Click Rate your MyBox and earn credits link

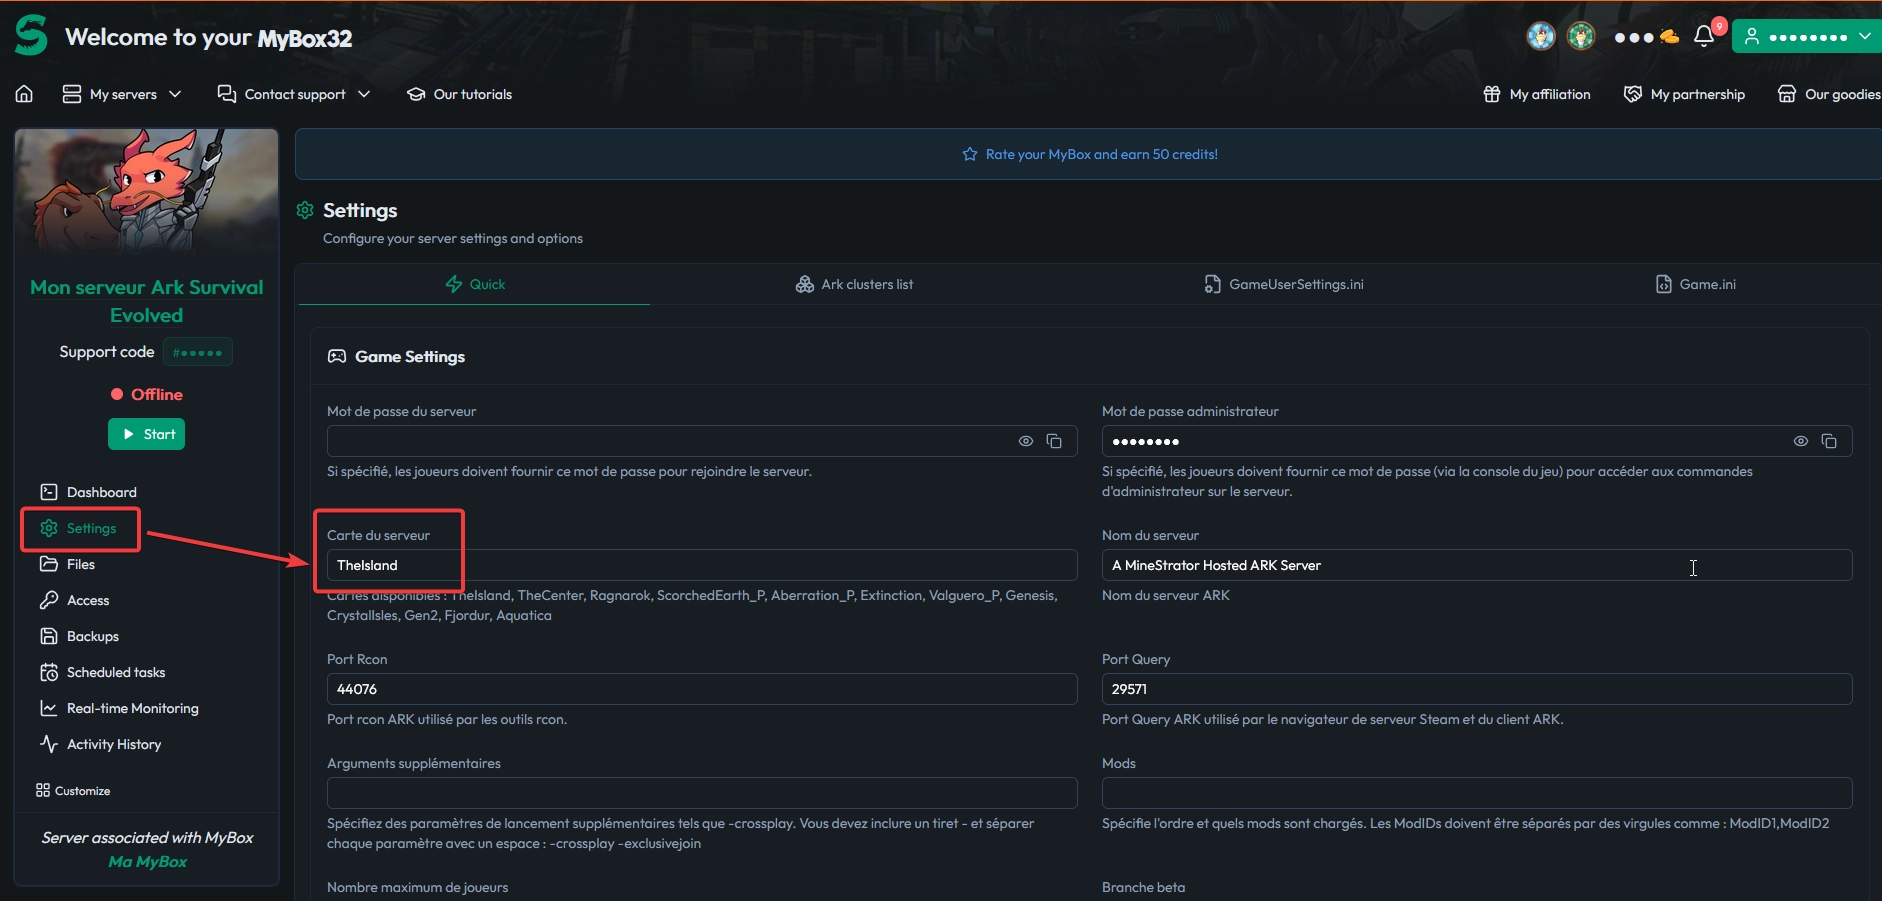(x=1090, y=154)
